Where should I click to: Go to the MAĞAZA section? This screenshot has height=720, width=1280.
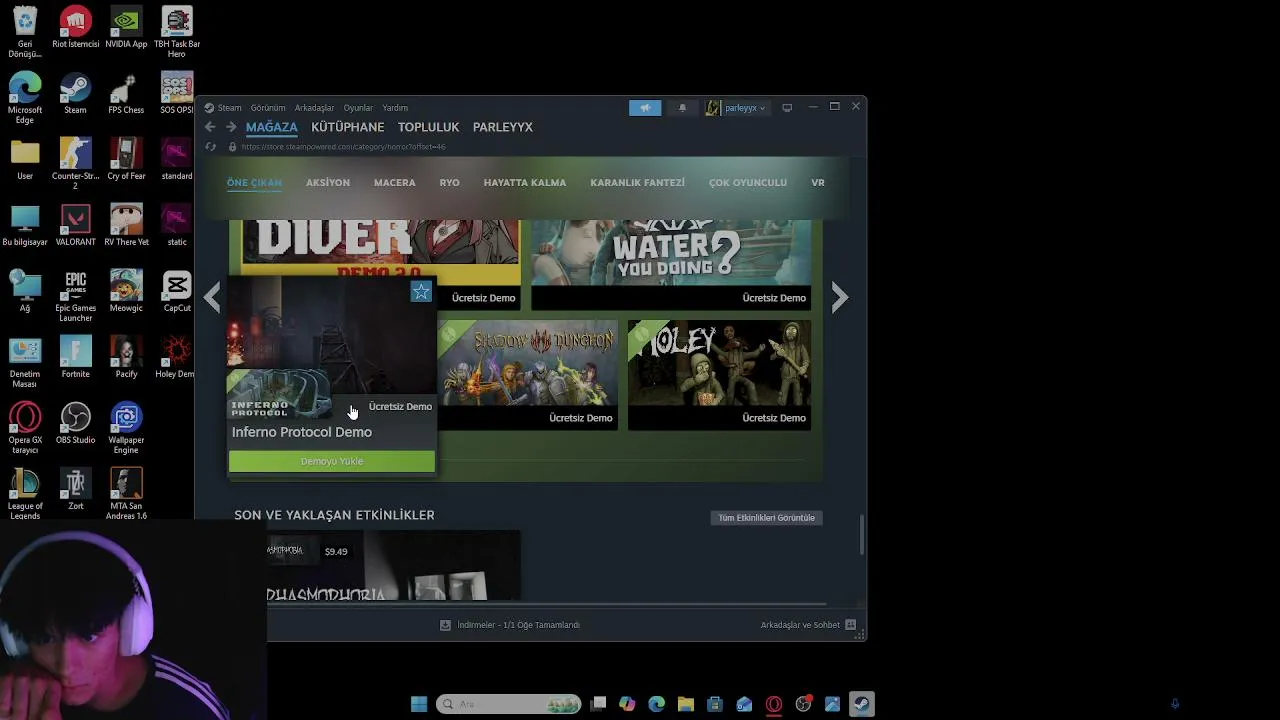pyautogui.click(x=272, y=127)
